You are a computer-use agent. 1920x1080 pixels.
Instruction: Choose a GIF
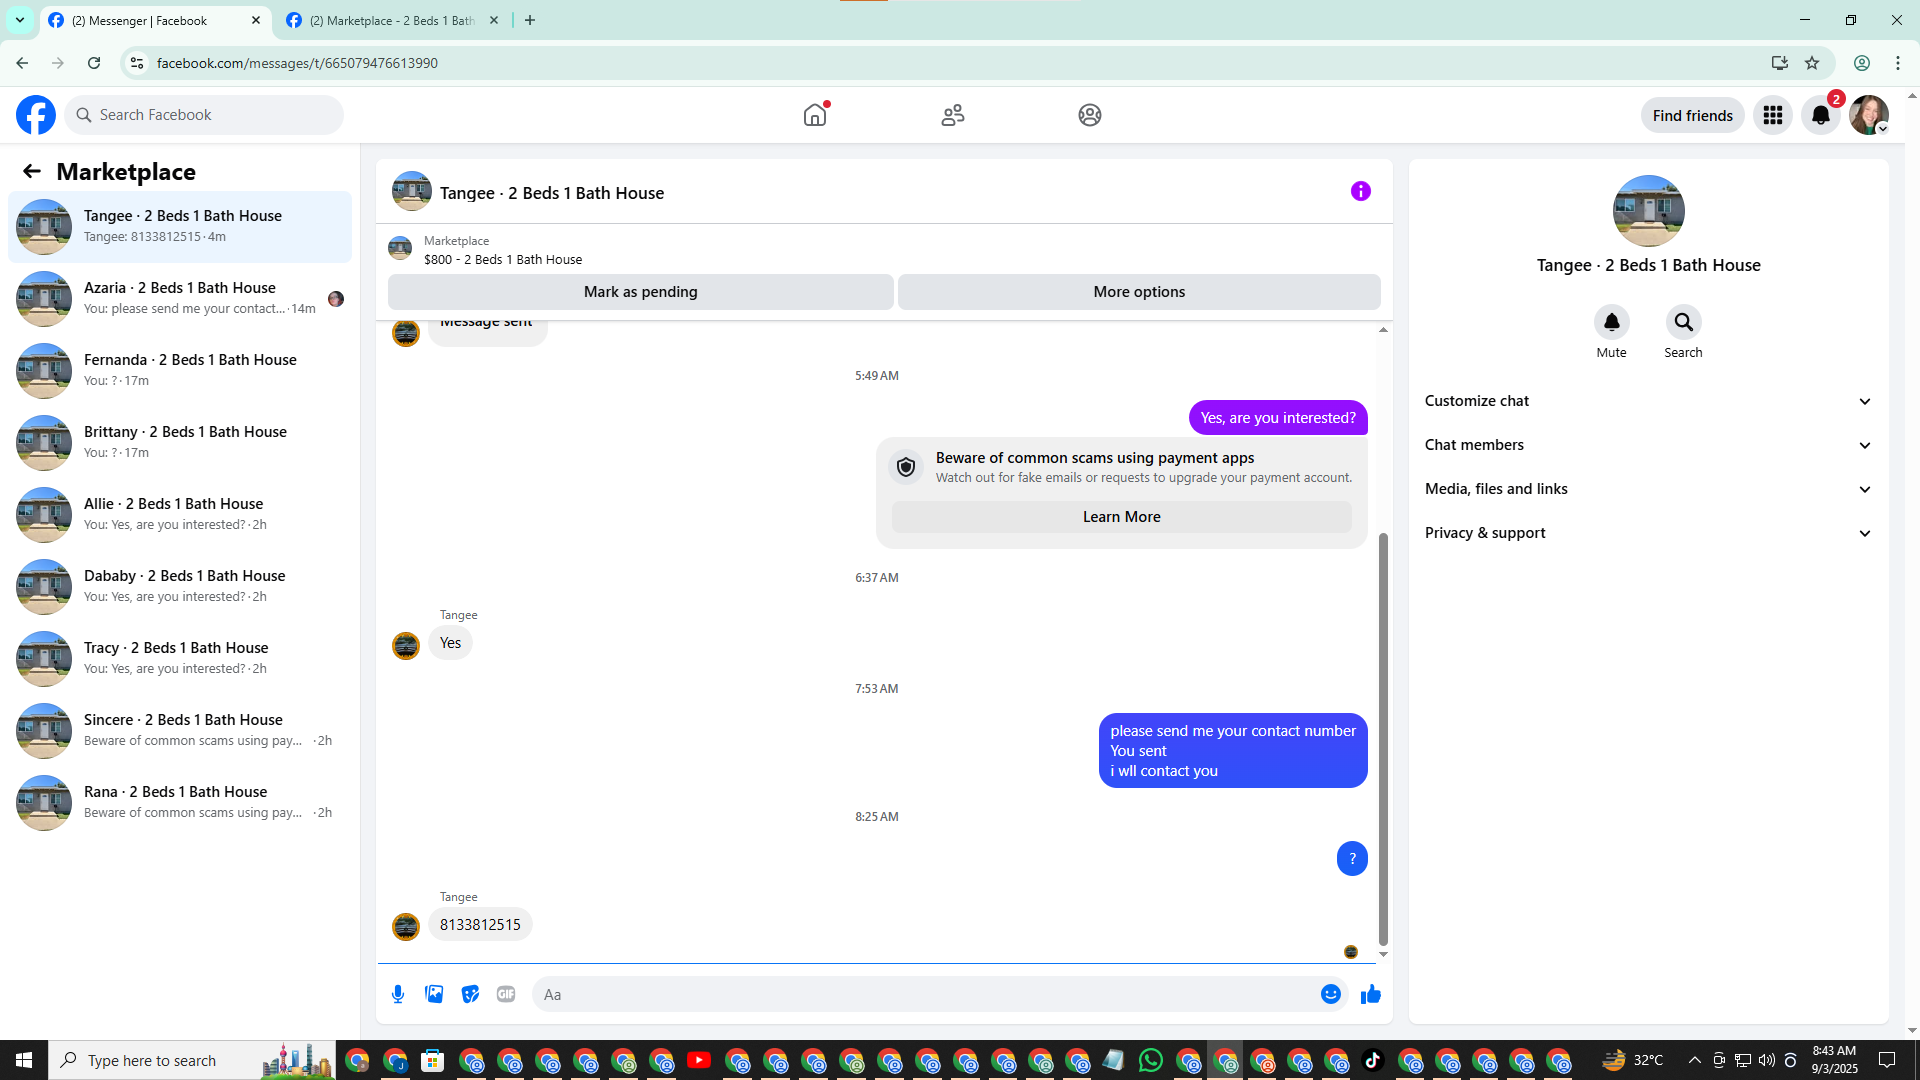click(x=506, y=994)
